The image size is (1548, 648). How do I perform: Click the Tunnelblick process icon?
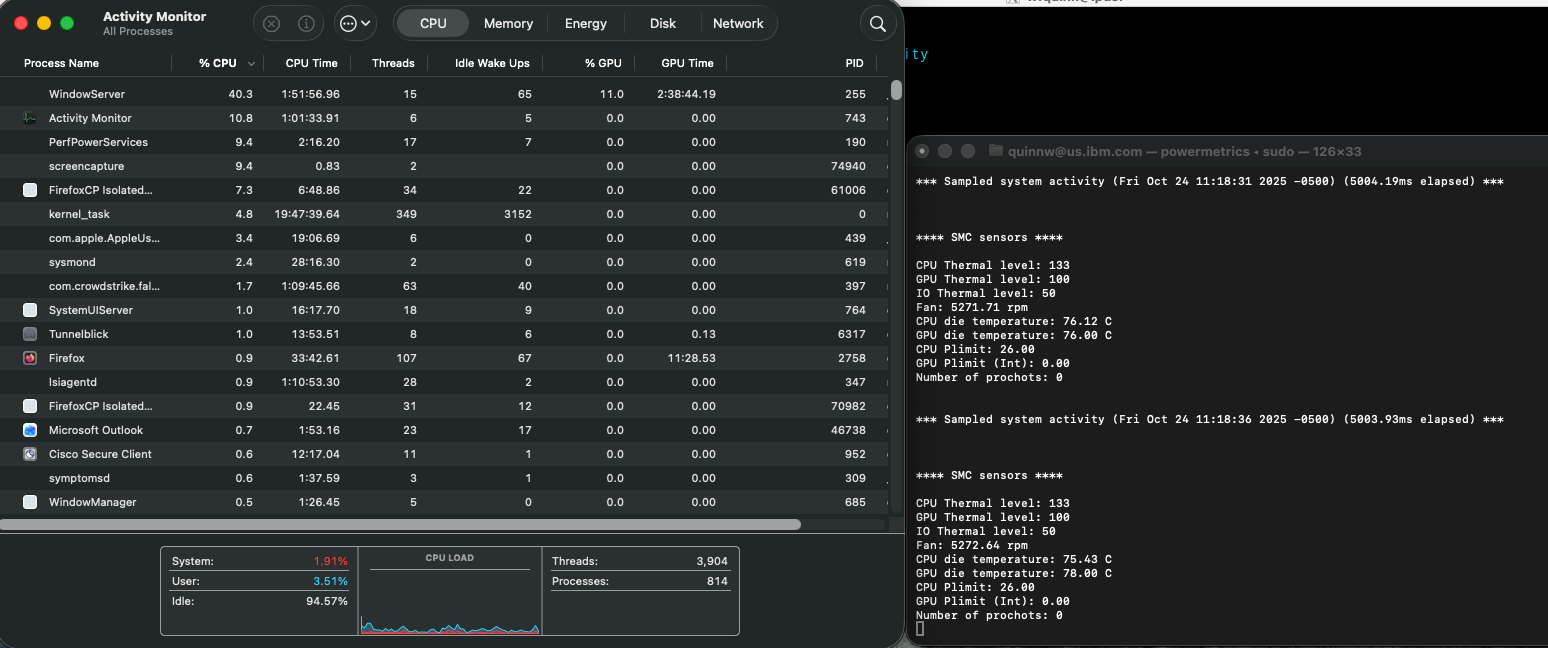30,334
